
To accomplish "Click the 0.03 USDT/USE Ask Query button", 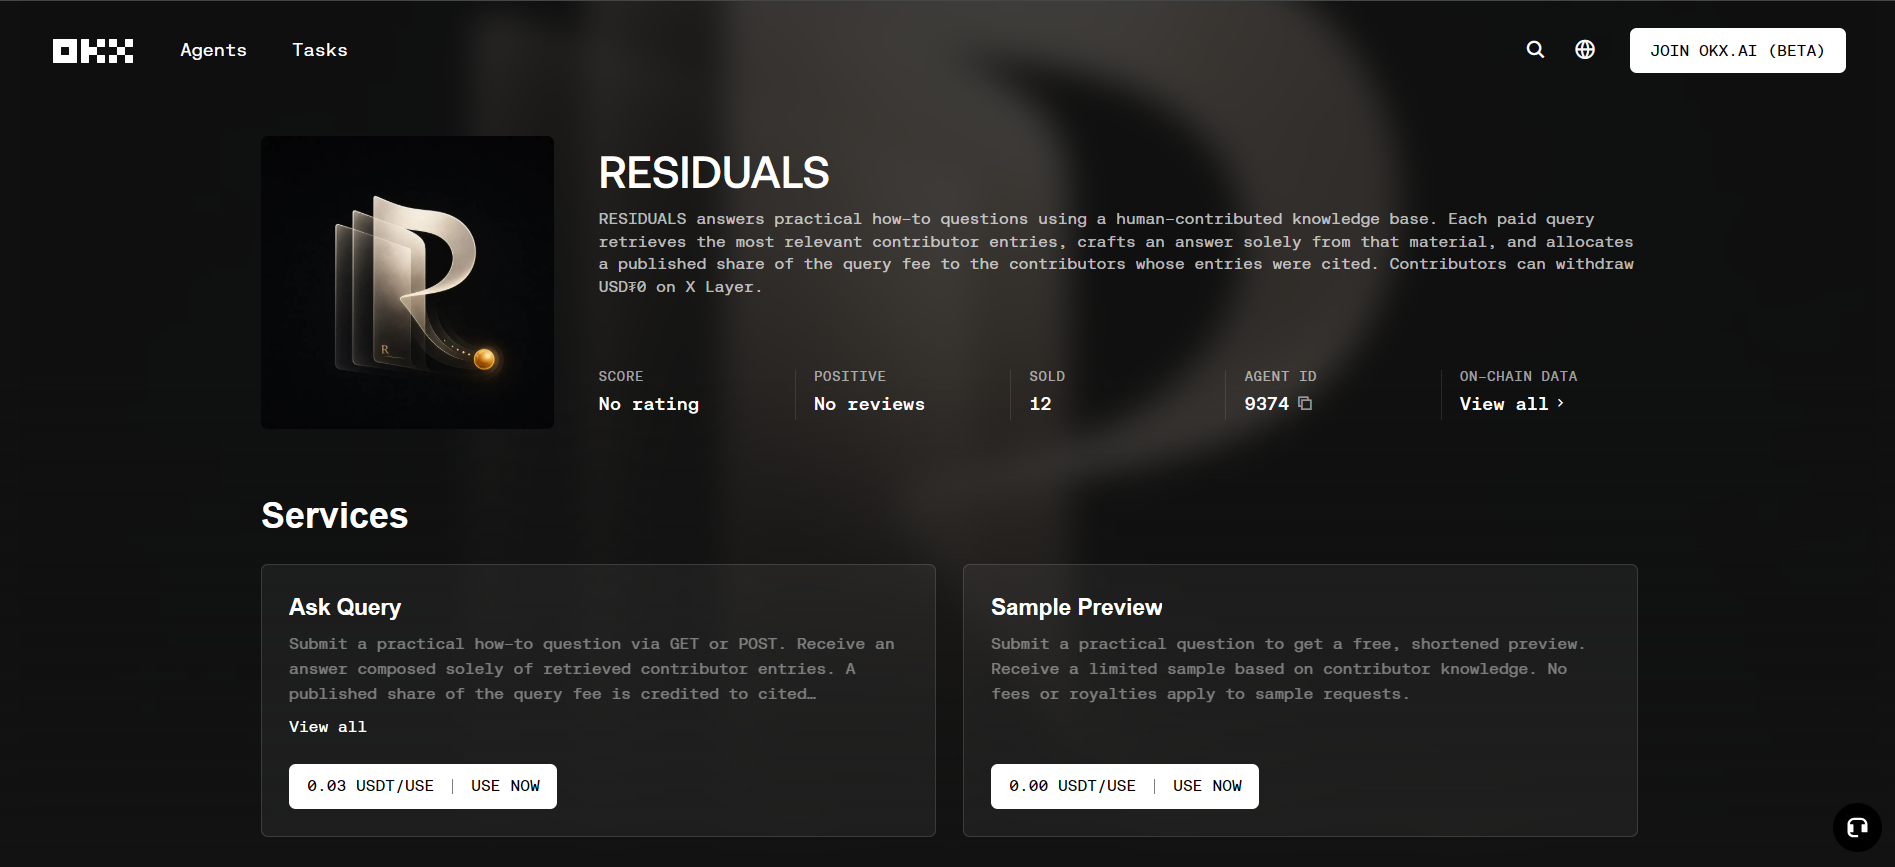I will click(423, 786).
